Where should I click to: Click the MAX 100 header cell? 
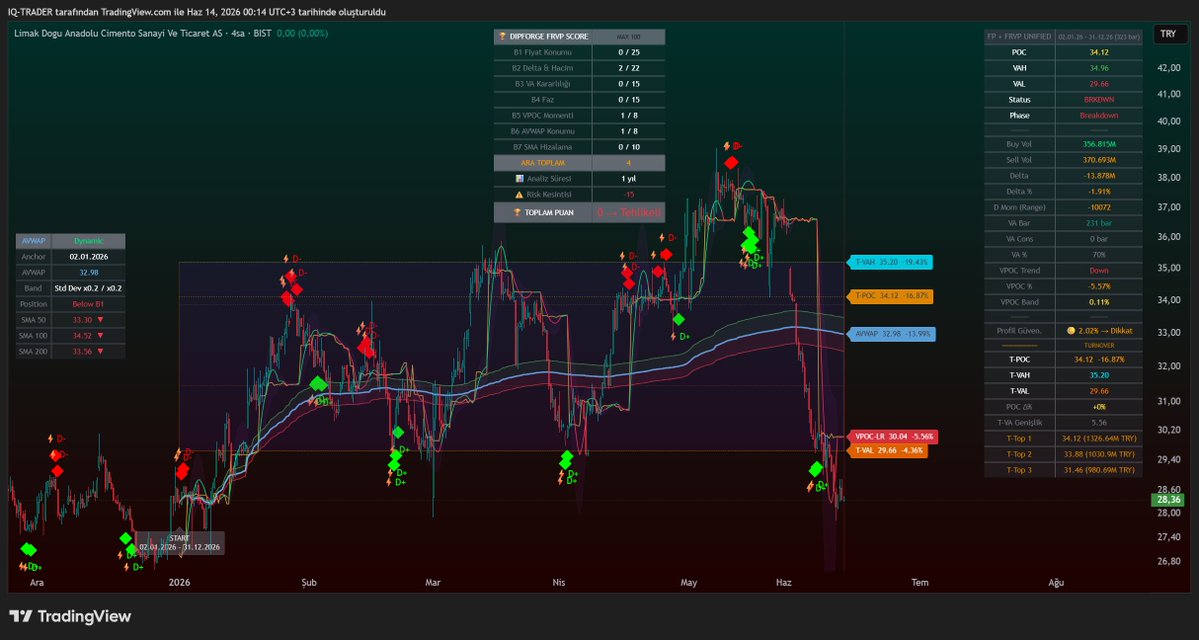point(628,36)
